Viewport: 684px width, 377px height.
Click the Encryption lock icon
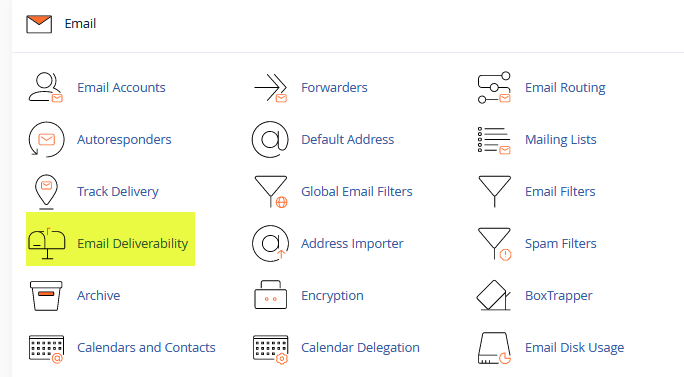(x=270, y=295)
